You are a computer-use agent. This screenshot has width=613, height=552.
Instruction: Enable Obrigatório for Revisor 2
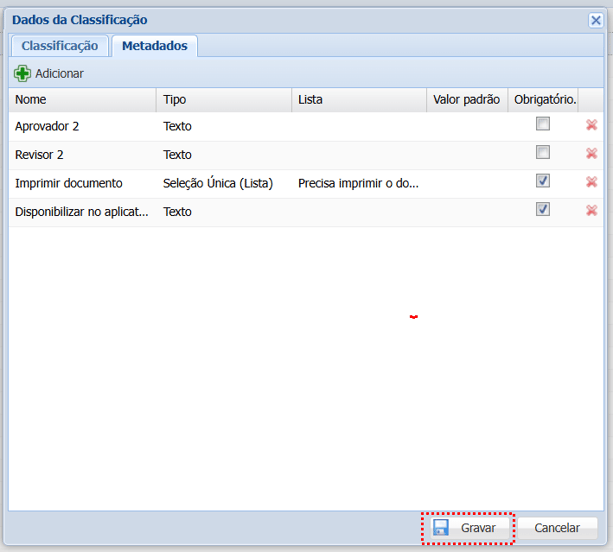(542, 152)
